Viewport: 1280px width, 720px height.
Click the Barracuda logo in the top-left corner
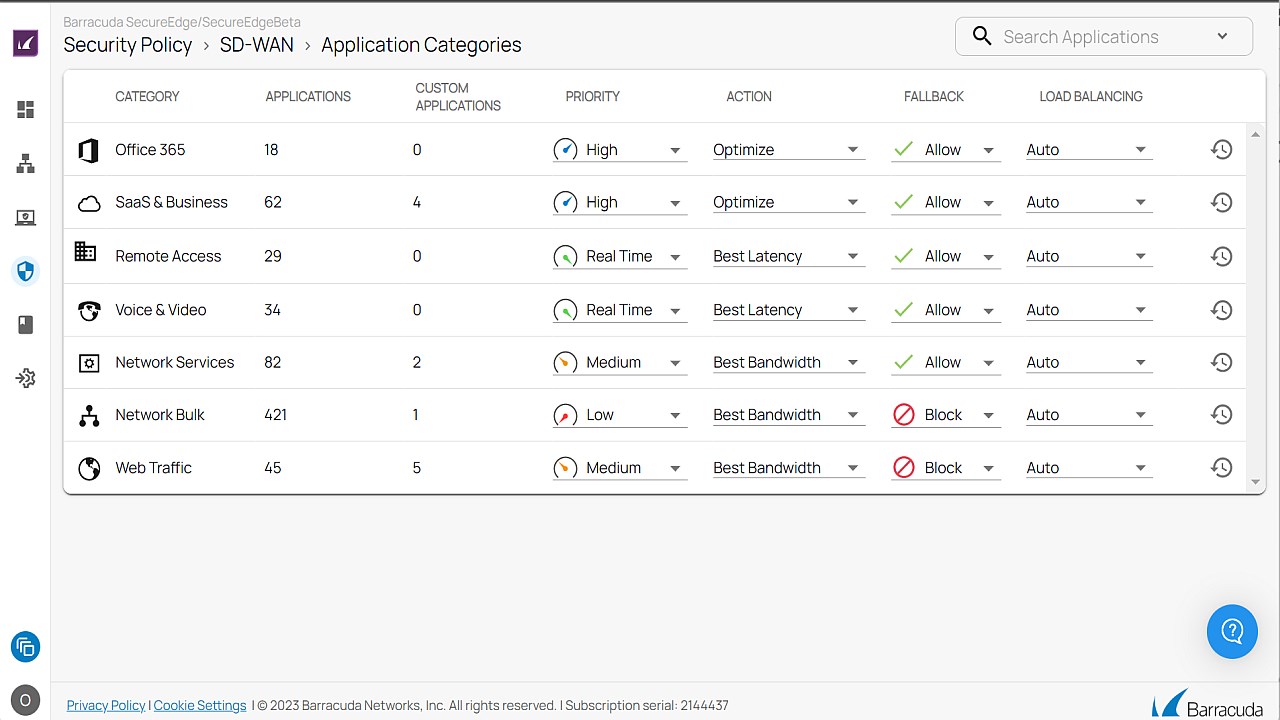26,43
